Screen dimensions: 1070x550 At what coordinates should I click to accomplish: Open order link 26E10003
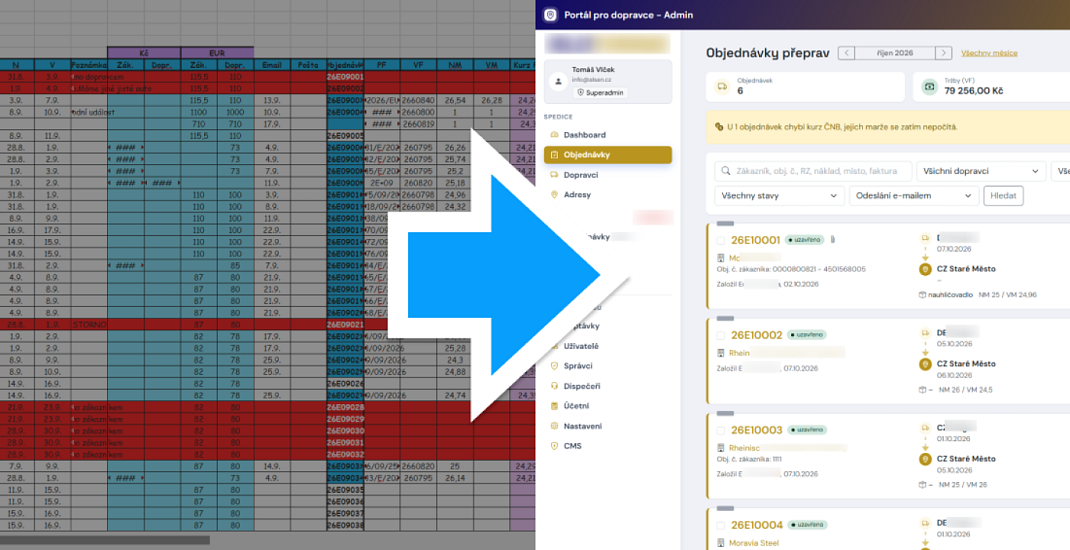pyautogui.click(x=756, y=431)
